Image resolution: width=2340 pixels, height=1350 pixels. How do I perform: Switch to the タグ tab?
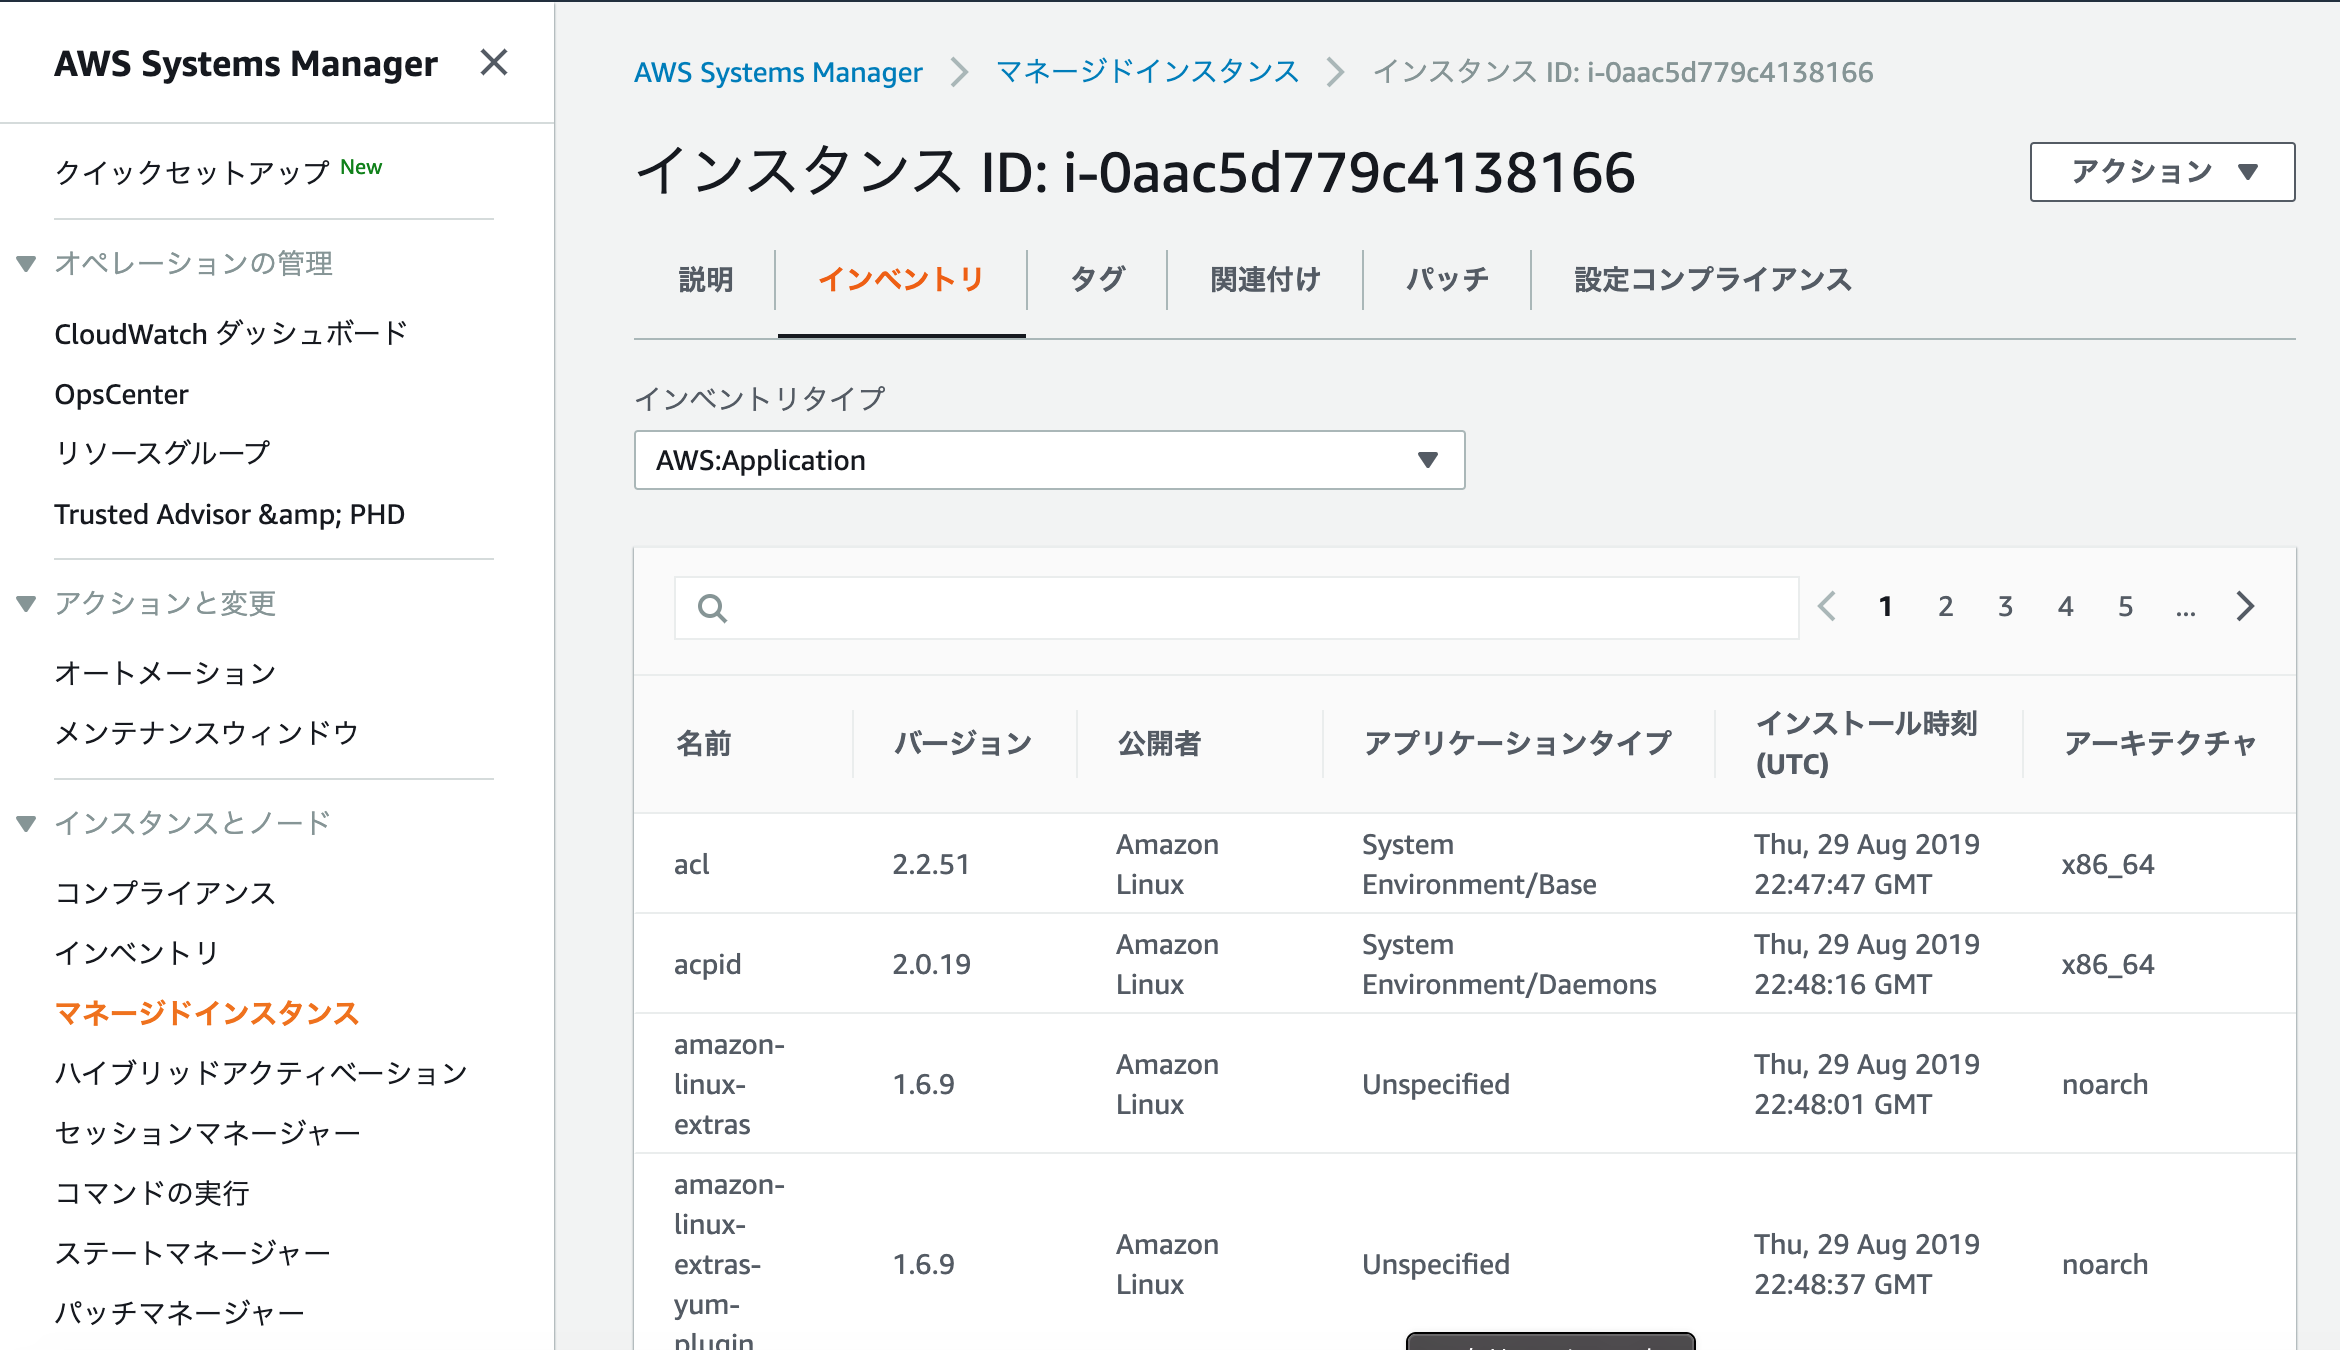click(1097, 280)
